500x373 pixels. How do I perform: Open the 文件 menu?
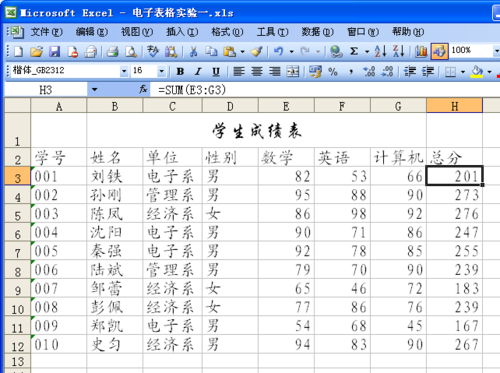47,32
